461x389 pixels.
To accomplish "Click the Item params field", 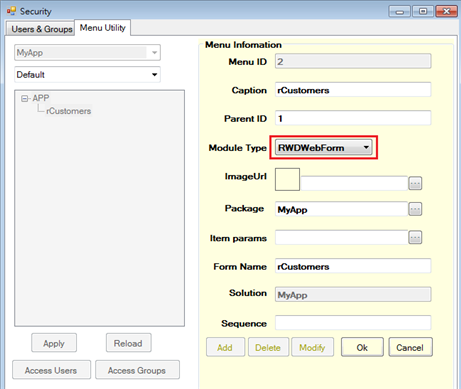I will coord(341,237).
